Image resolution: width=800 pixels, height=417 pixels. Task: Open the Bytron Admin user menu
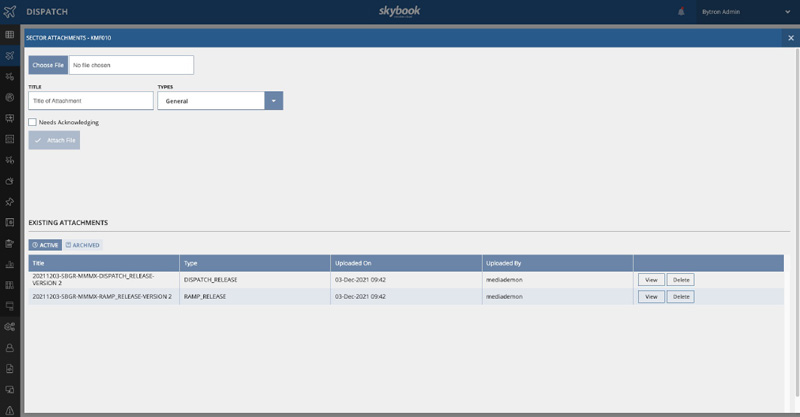coord(739,12)
